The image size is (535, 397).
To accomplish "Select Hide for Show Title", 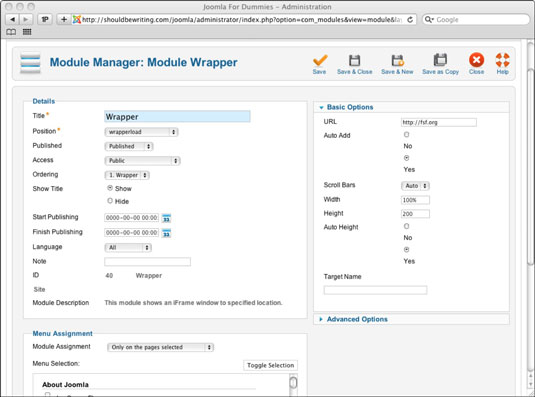I will [x=110, y=201].
